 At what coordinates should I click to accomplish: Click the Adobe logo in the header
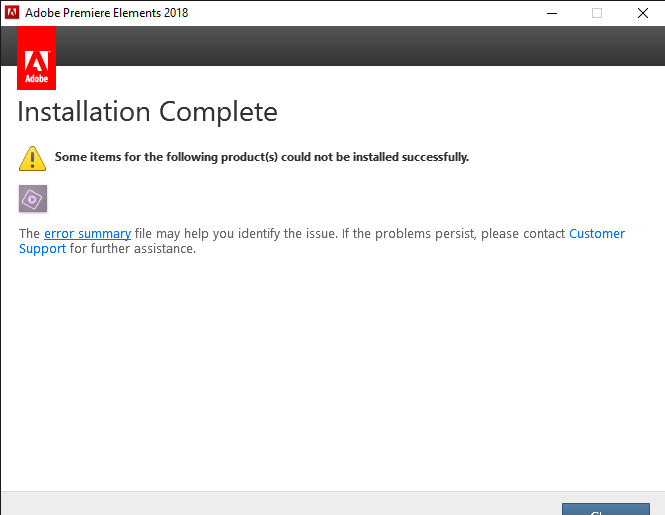[x=36, y=58]
